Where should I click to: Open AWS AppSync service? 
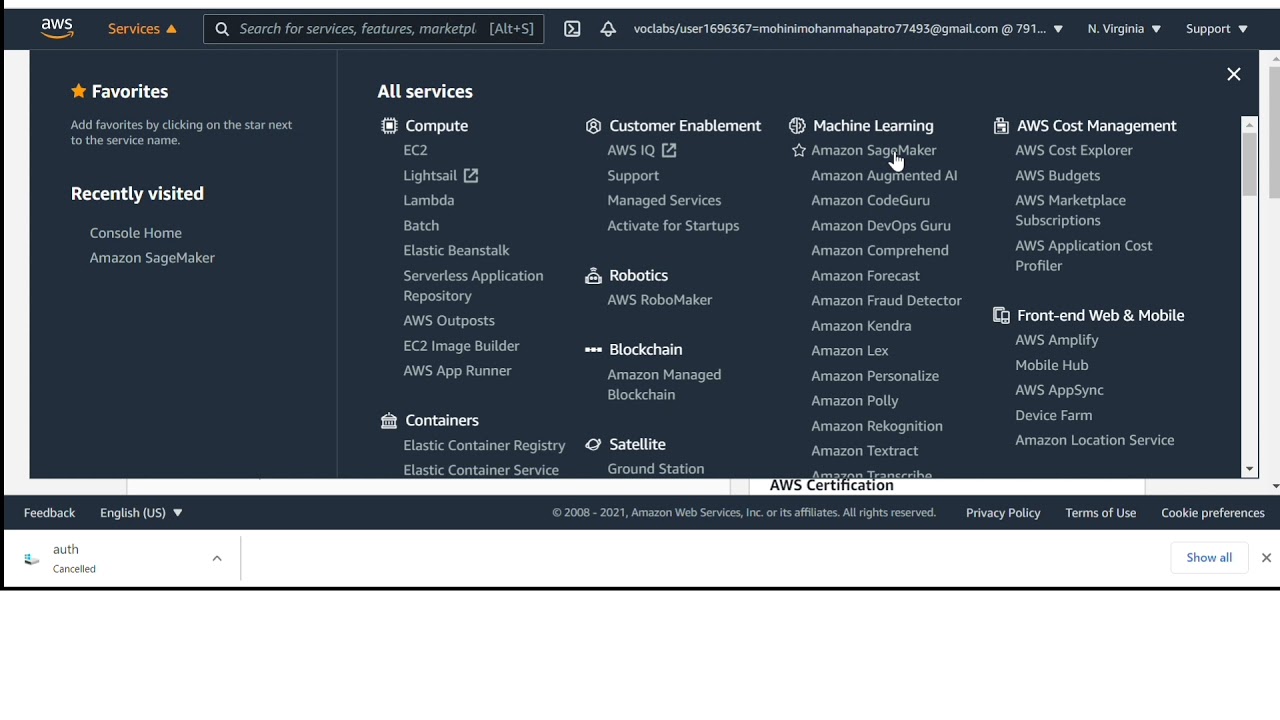click(1060, 390)
